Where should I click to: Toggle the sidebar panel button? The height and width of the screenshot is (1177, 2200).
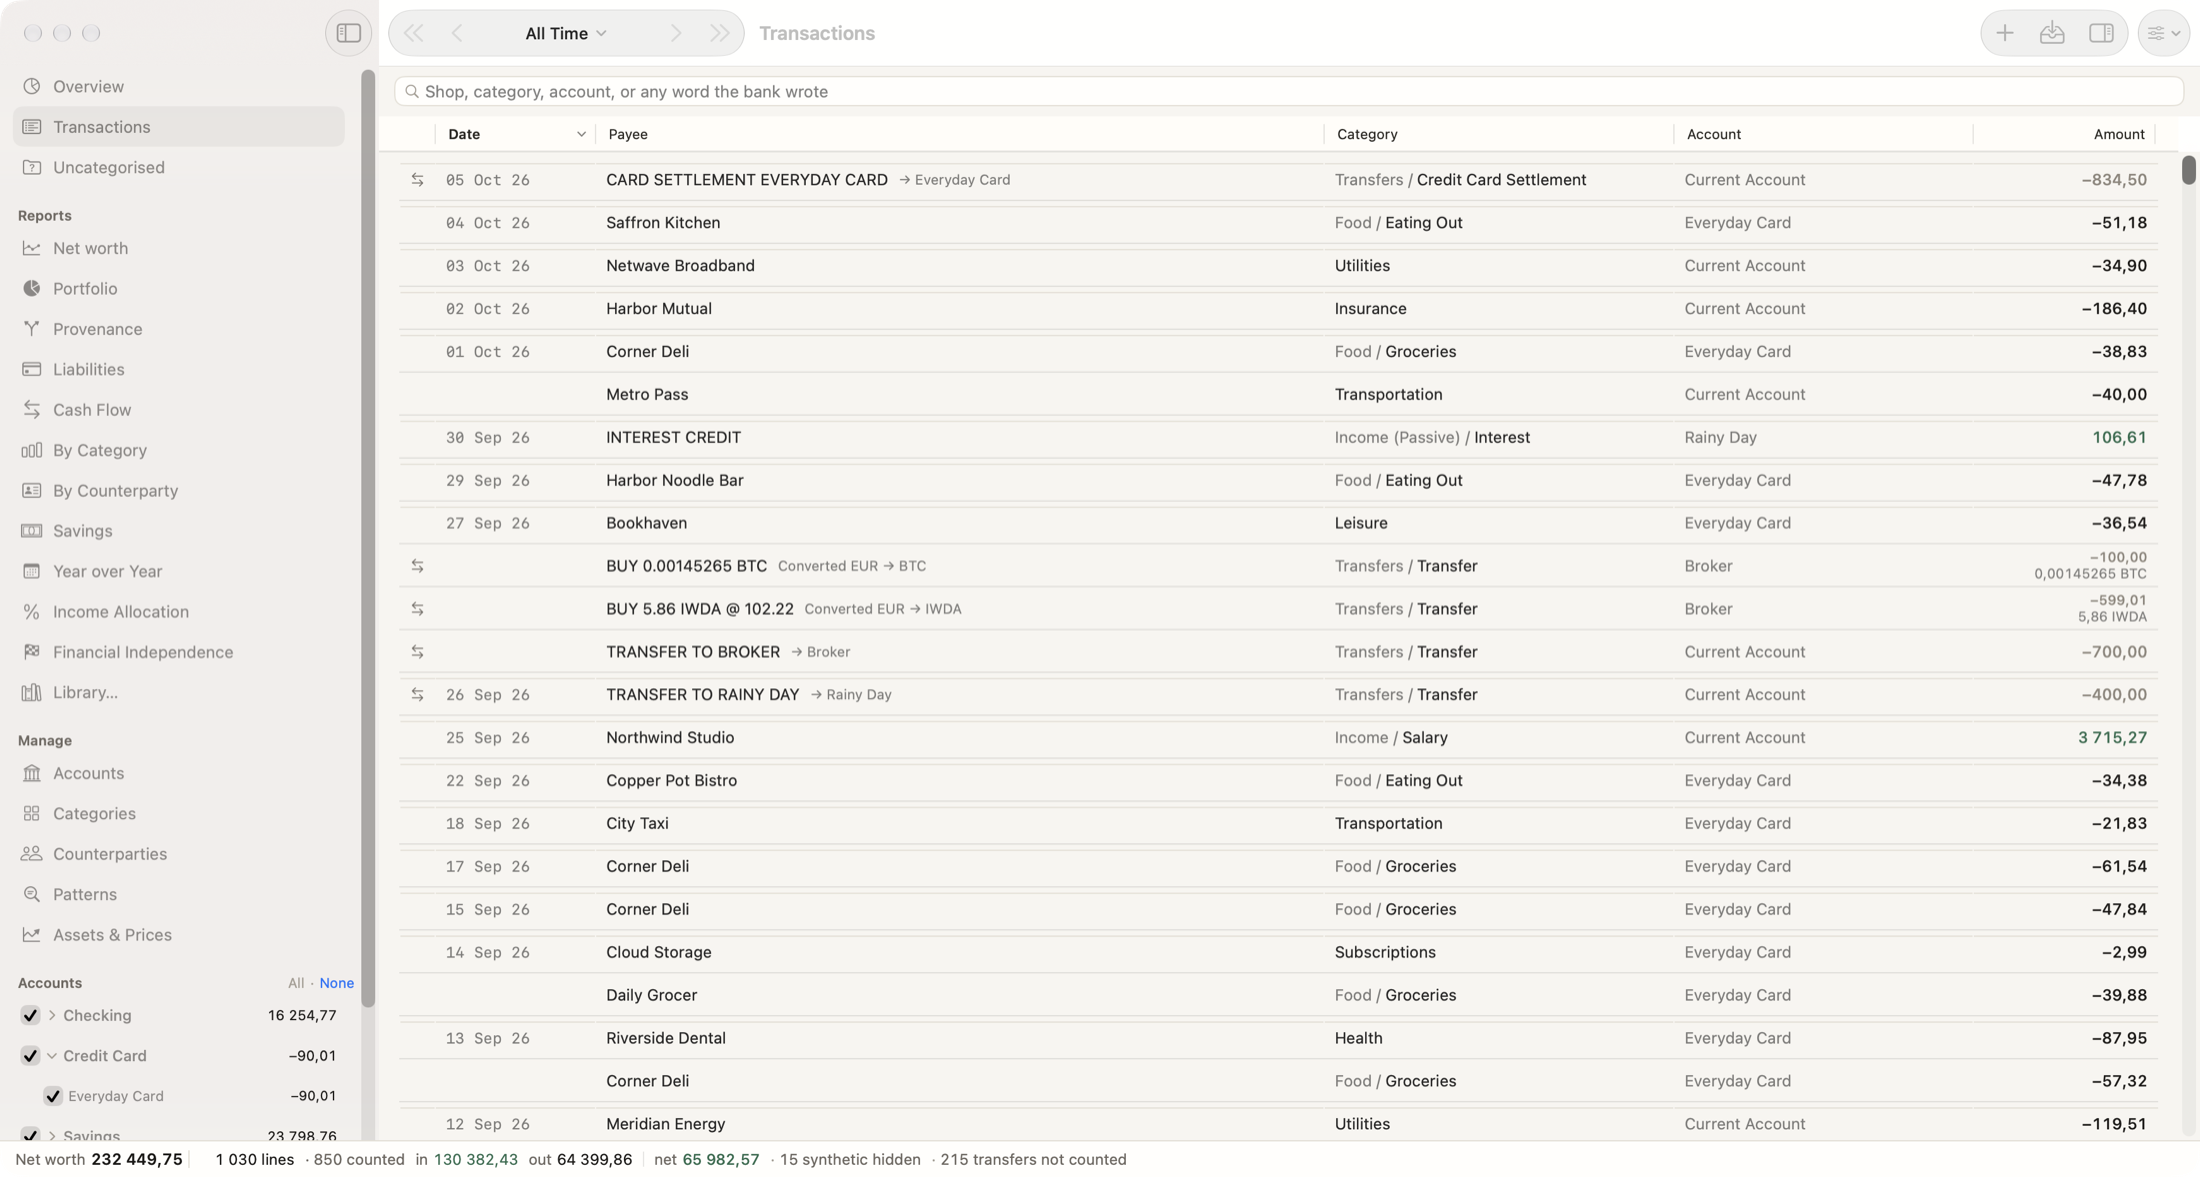point(348,33)
